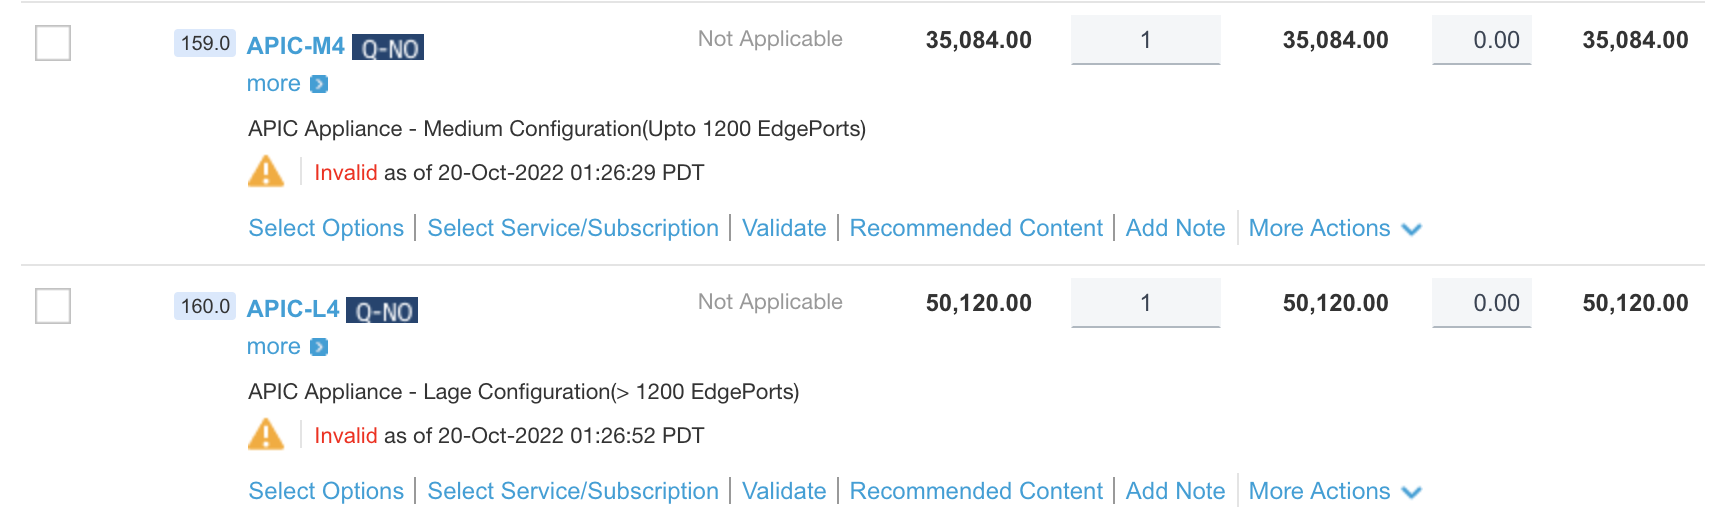Click Q-NO badge next to APIC-L4
1720x518 pixels.
point(382,310)
